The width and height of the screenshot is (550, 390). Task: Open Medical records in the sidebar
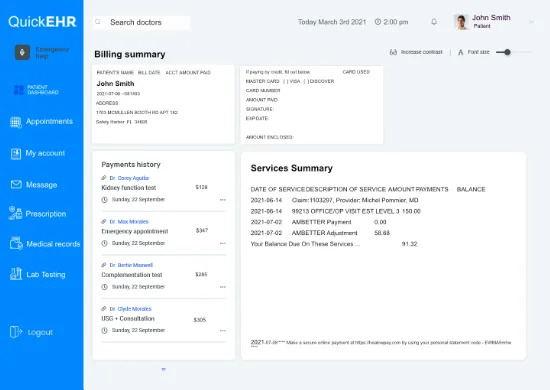tap(45, 244)
